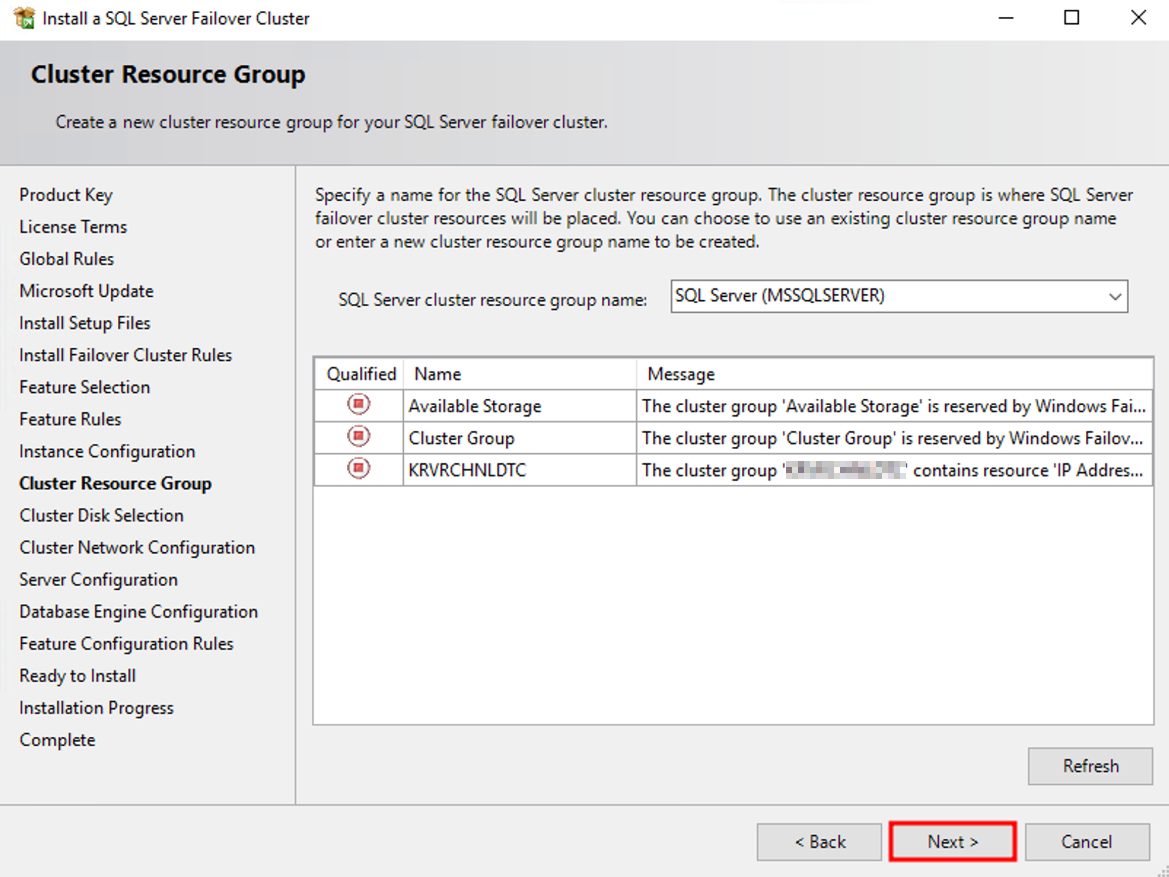Select the Cluster Group name cell
This screenshot has width=1169, height=877.
pos(520,438)
